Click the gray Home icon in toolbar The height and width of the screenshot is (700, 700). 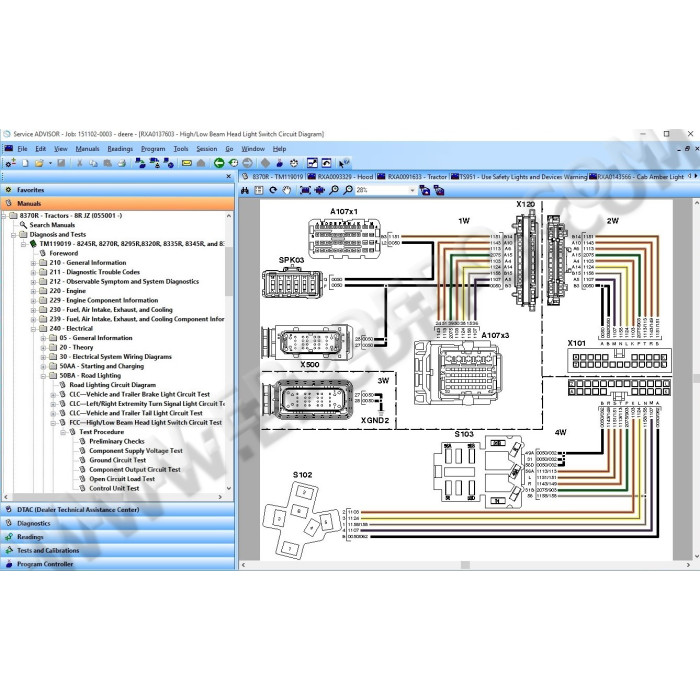coord(201,163)
